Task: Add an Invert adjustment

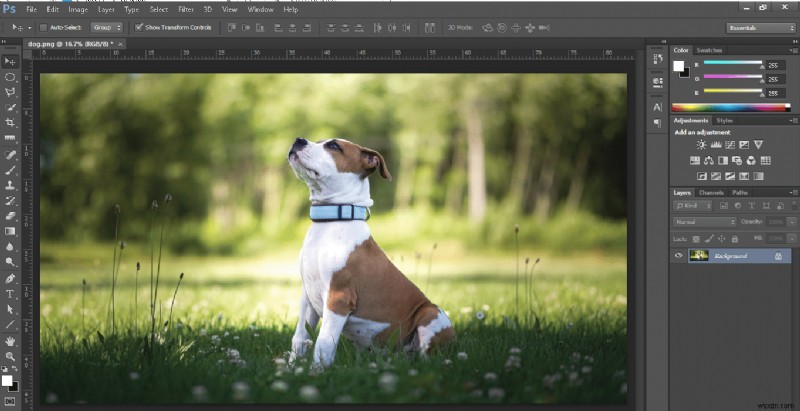Action: coord(702,176)
